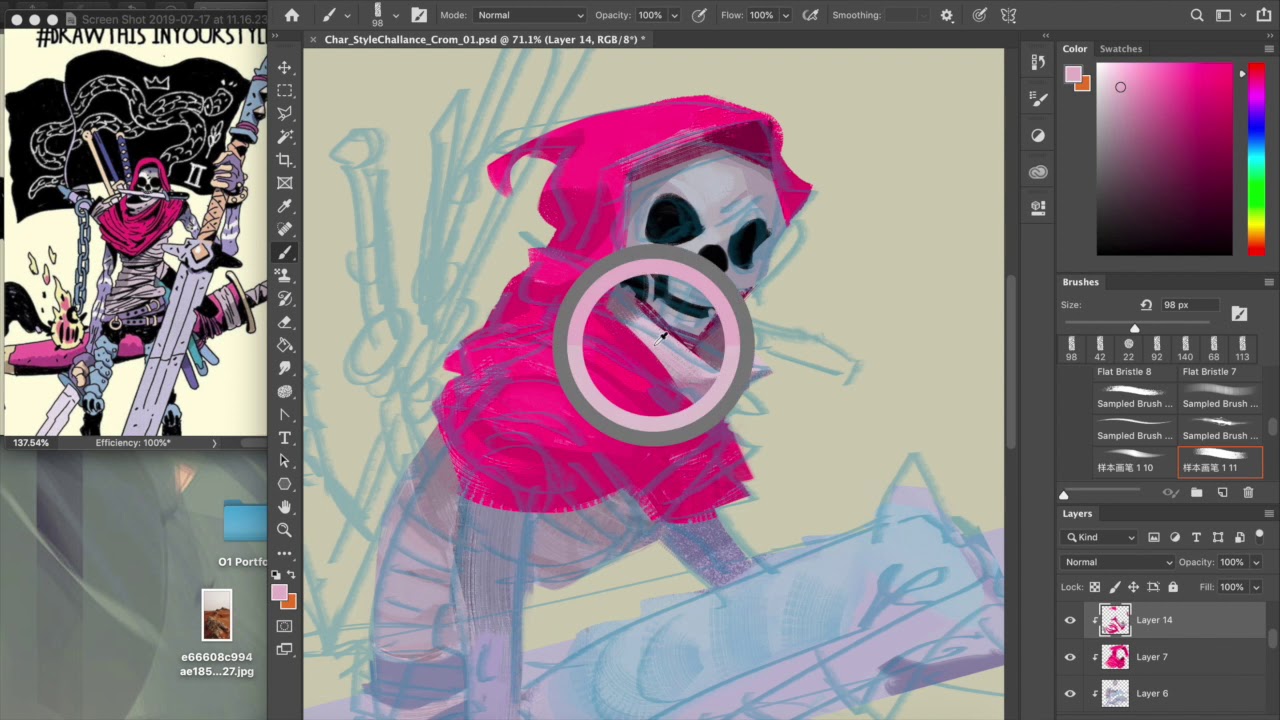Click the vertical hue spectrum slider
This screenshot has width=1280, height=720.
(x=1256, y=160)
